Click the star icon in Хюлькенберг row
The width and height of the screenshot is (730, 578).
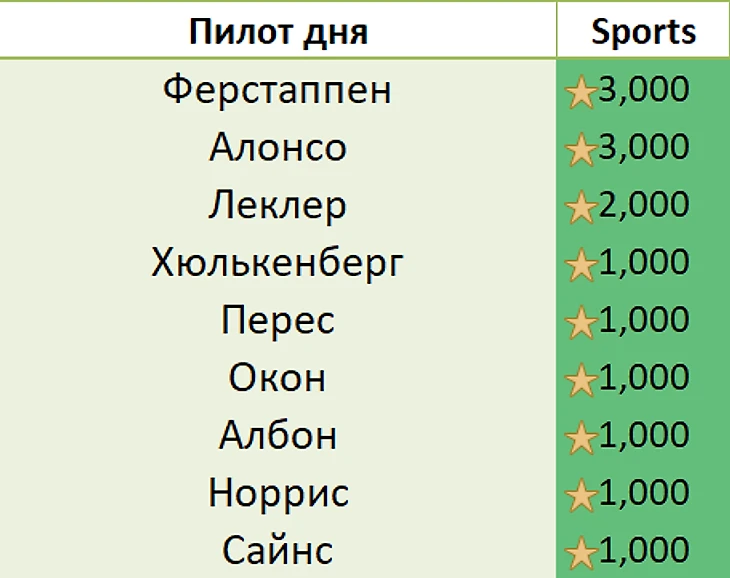(x=580, y=266)
